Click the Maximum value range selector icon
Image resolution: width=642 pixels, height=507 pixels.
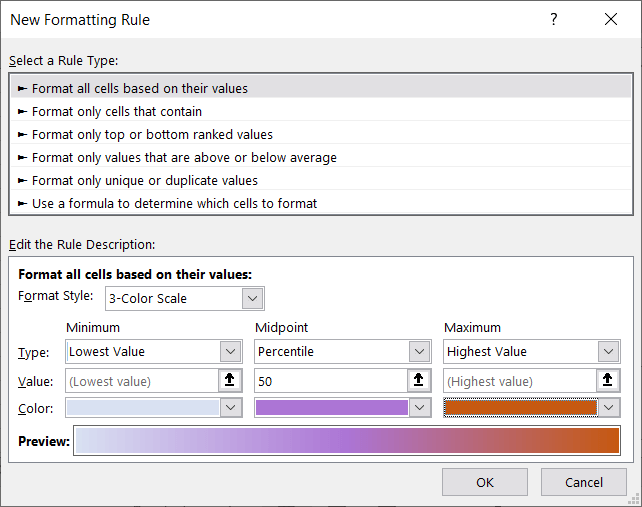tap(609, 381)
